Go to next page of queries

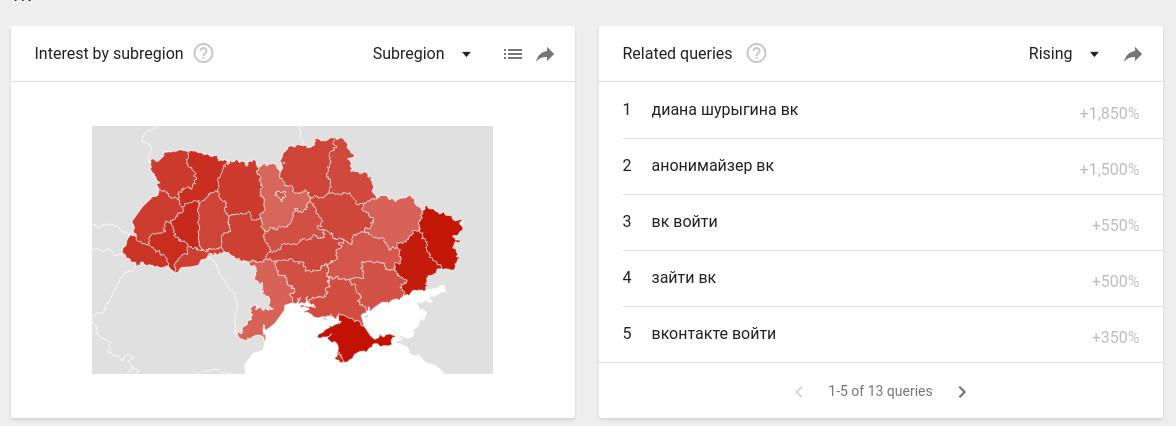pyautogui.click(x=962, y=392)
